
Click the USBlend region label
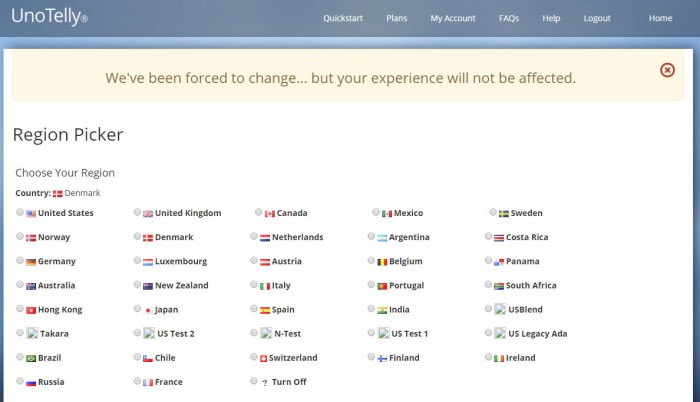click(525, 310)
